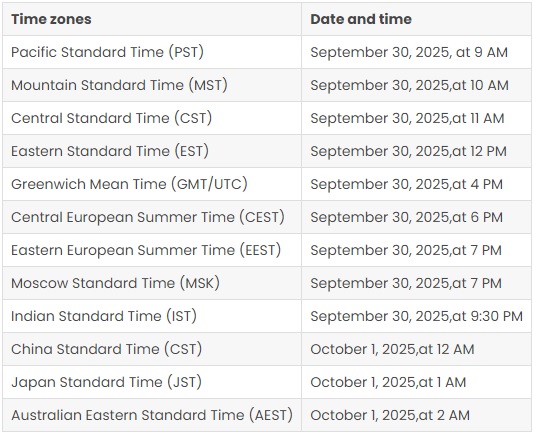Screen dimensions: 534x434
Task: Select the 'October 1, 2025,at 2 AM' cell
Action: coord(416,415)
